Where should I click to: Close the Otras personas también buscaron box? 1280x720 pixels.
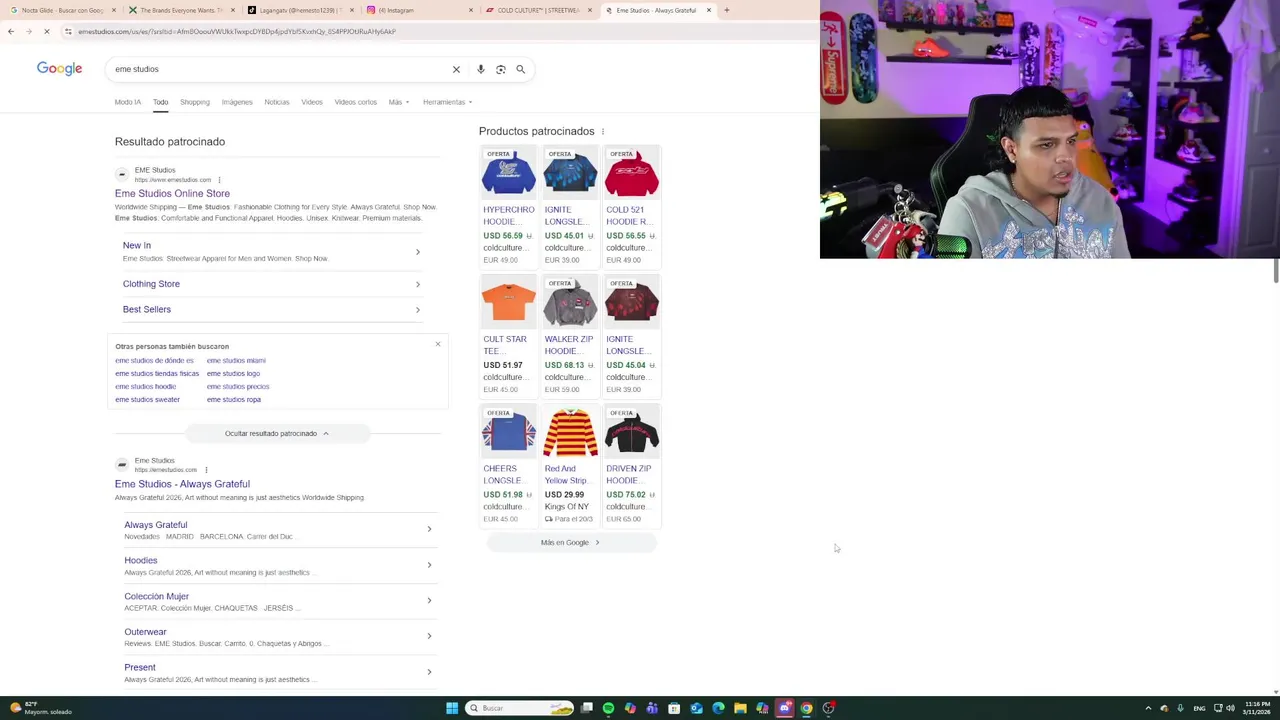437,344
